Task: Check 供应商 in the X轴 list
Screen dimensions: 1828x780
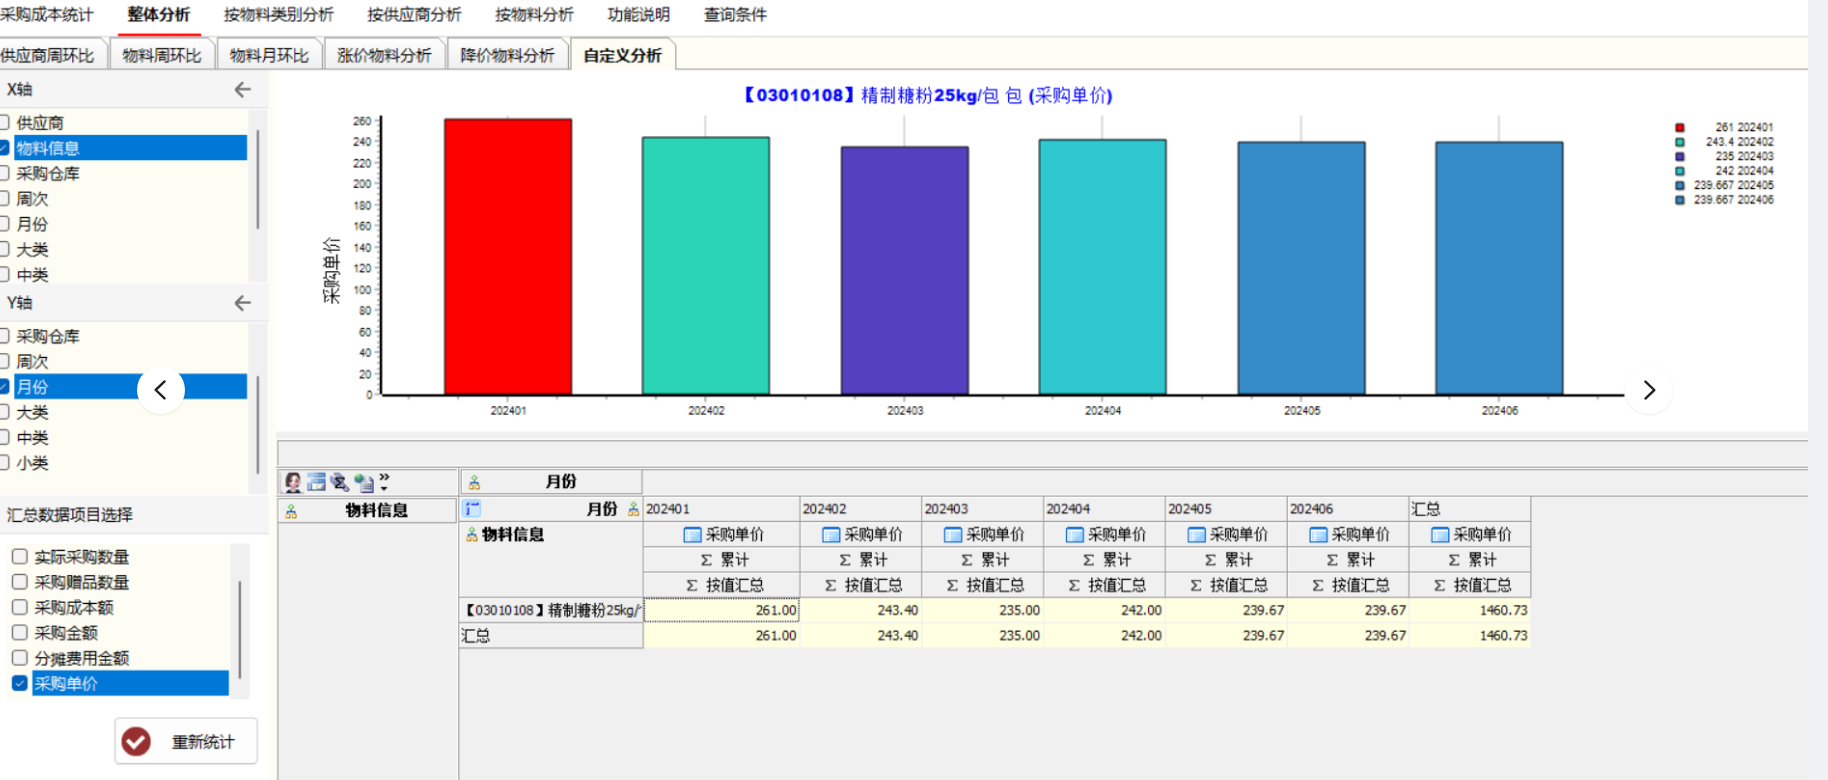Action: click(4, 122)
